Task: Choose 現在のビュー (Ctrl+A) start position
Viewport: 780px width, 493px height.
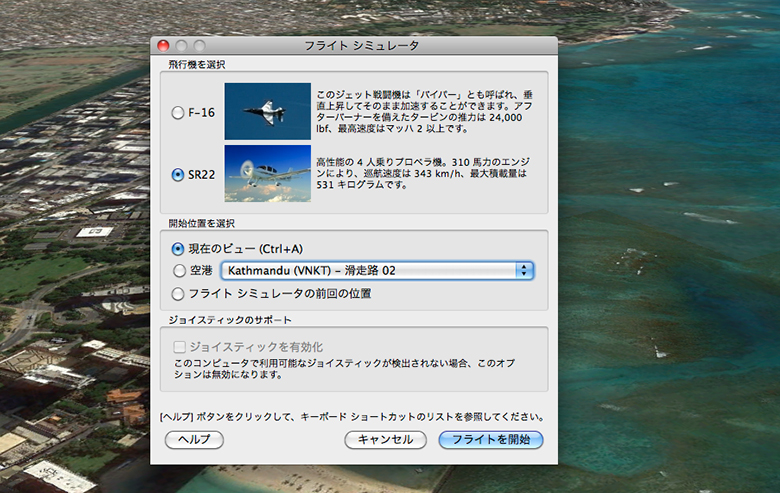Action: pyautogui.click(x=178, y=248)
